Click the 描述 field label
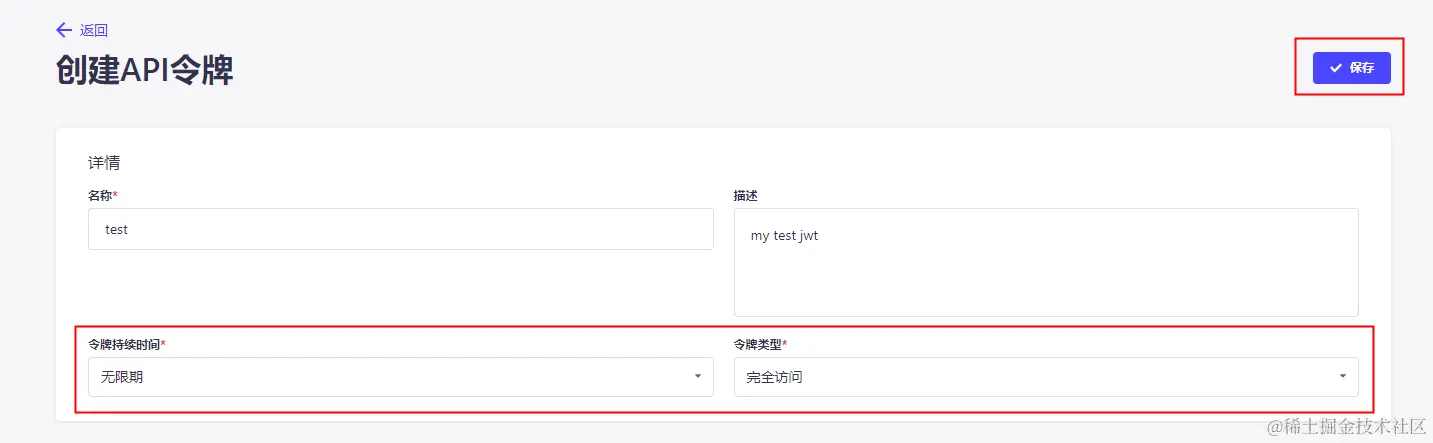This screenshot has height=443, width=1433. point(746,195)
